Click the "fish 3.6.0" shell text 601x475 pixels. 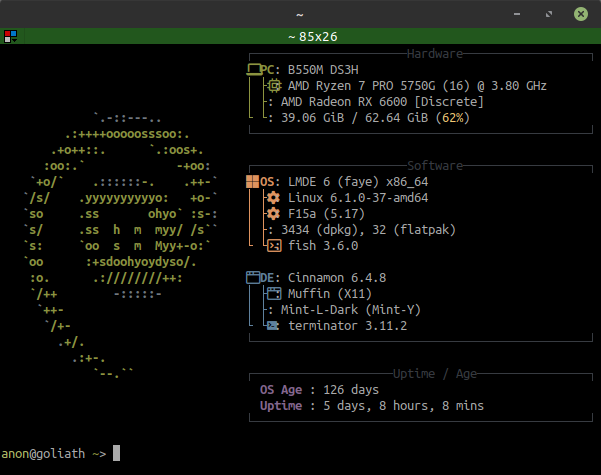click(x=323, y=245)
